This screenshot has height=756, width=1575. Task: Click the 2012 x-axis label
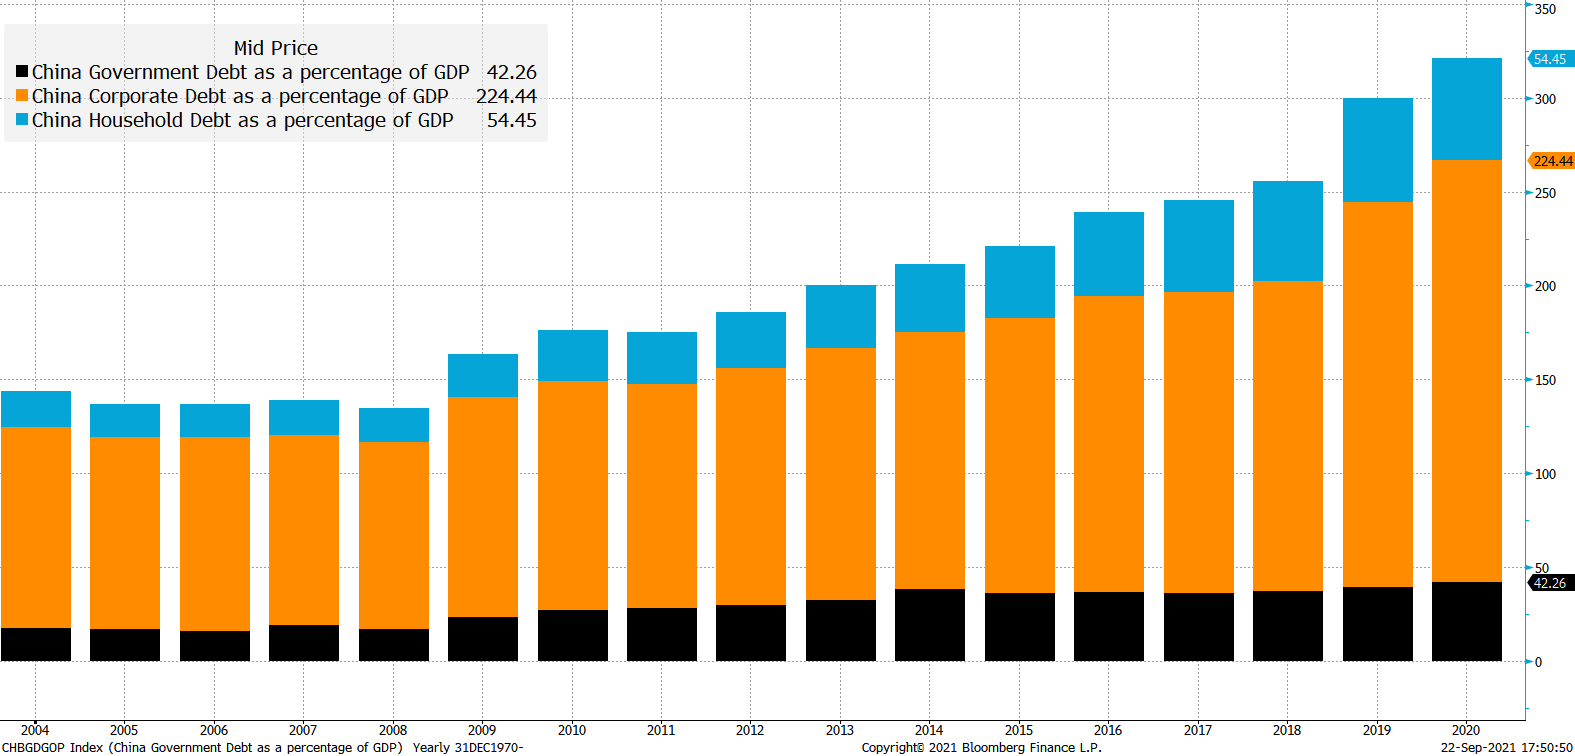coord(750,730)
